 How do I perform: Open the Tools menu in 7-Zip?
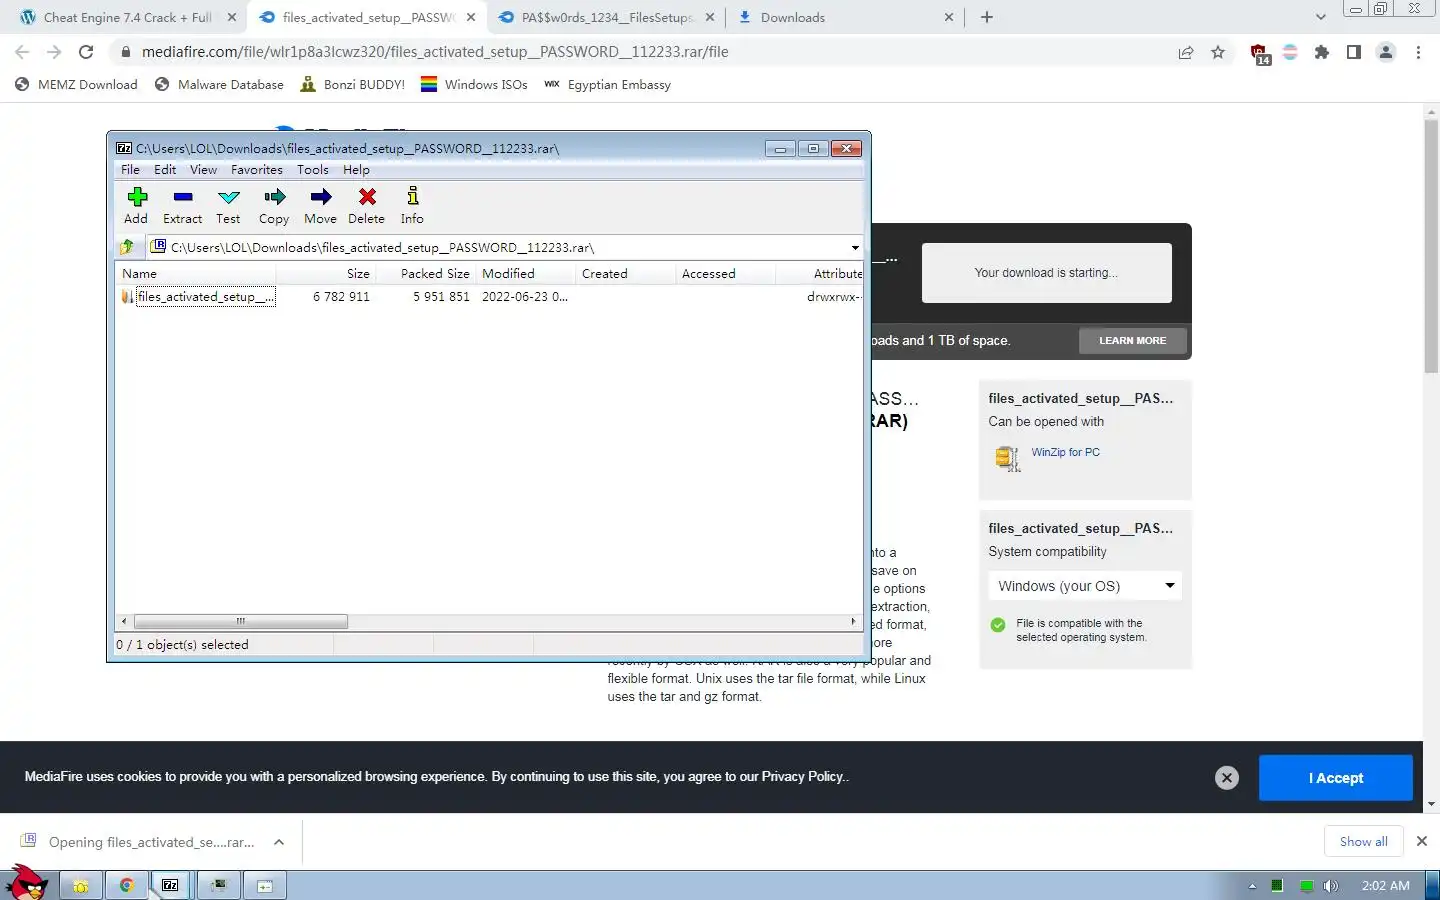(312, 170)
